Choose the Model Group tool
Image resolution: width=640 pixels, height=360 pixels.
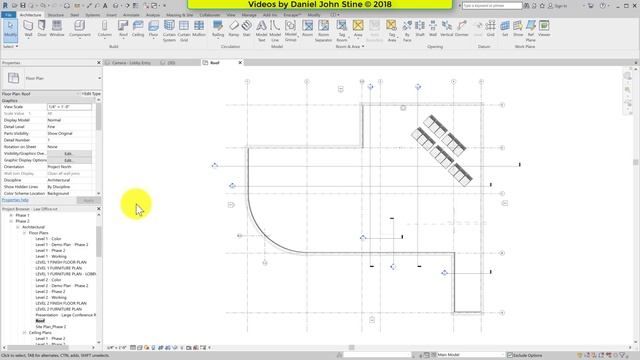[x=291, y=31]
